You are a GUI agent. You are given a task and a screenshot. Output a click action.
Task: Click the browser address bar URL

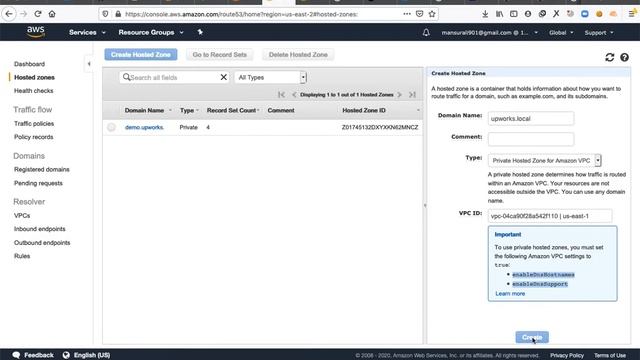pos(242,14)
